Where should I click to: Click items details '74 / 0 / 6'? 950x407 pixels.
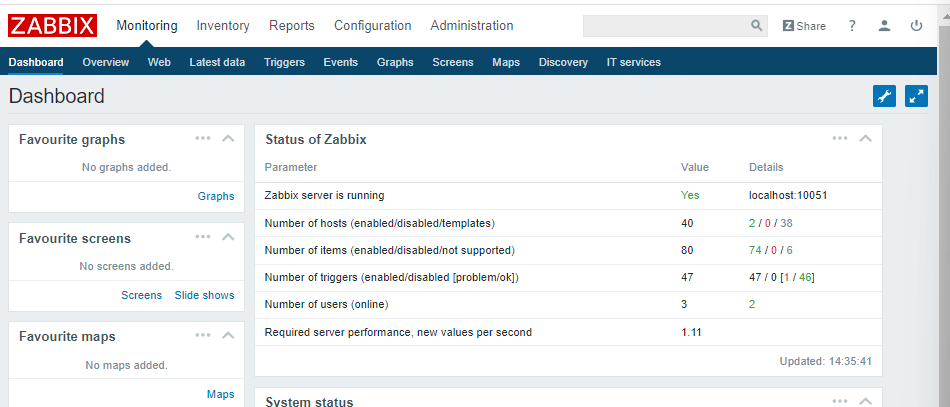pos(771,250)
